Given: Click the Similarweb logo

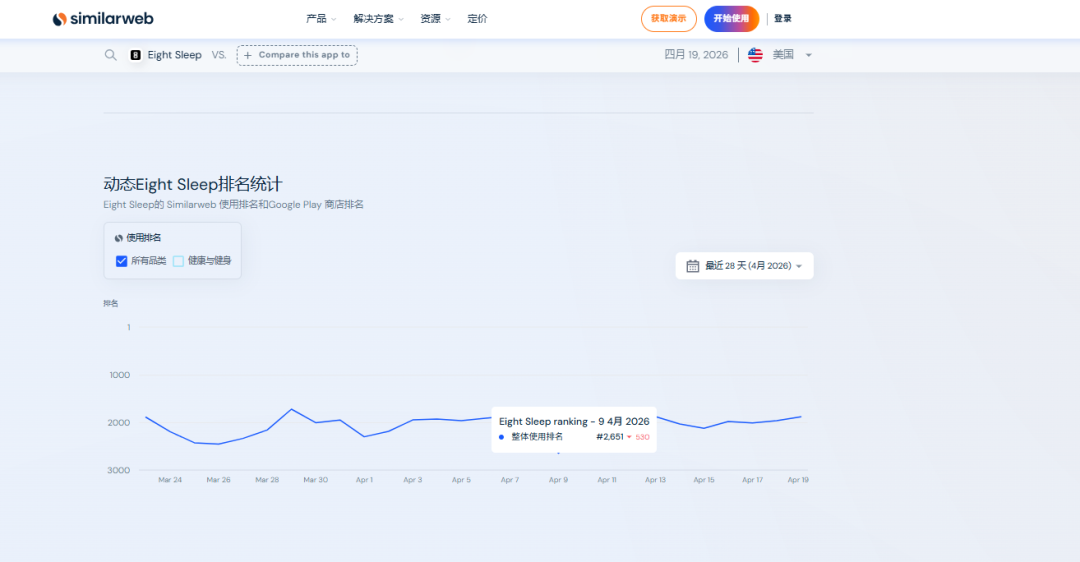Looking at the screenshot, I should [103, 19].
